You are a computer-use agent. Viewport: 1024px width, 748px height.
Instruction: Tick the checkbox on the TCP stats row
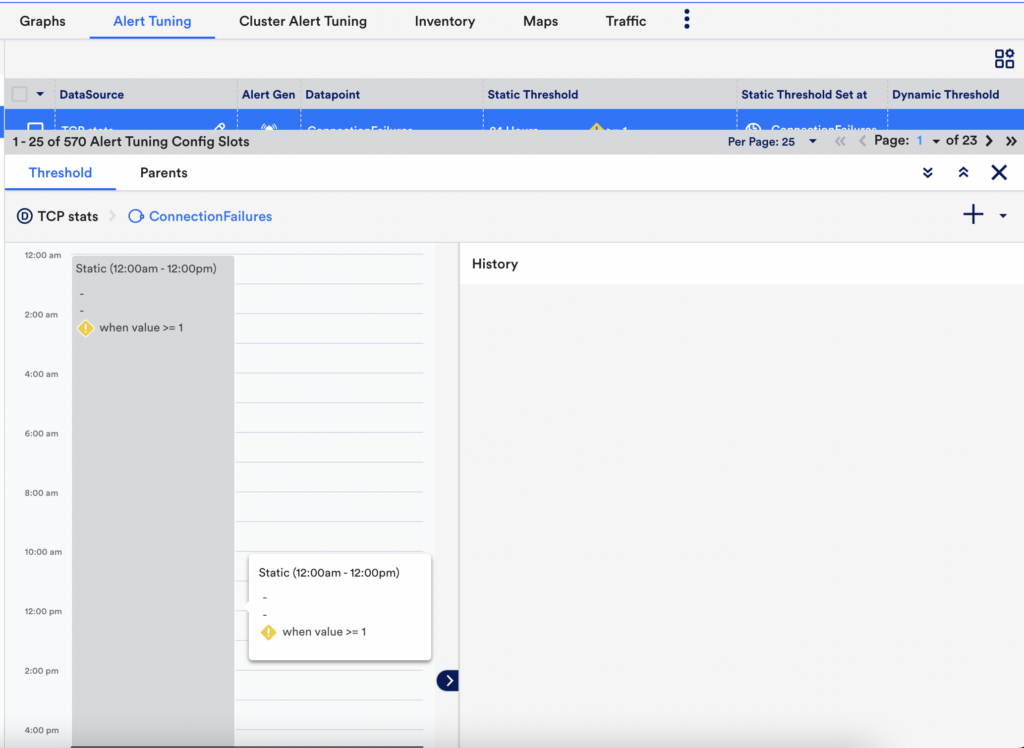click(x=36, y=127)
